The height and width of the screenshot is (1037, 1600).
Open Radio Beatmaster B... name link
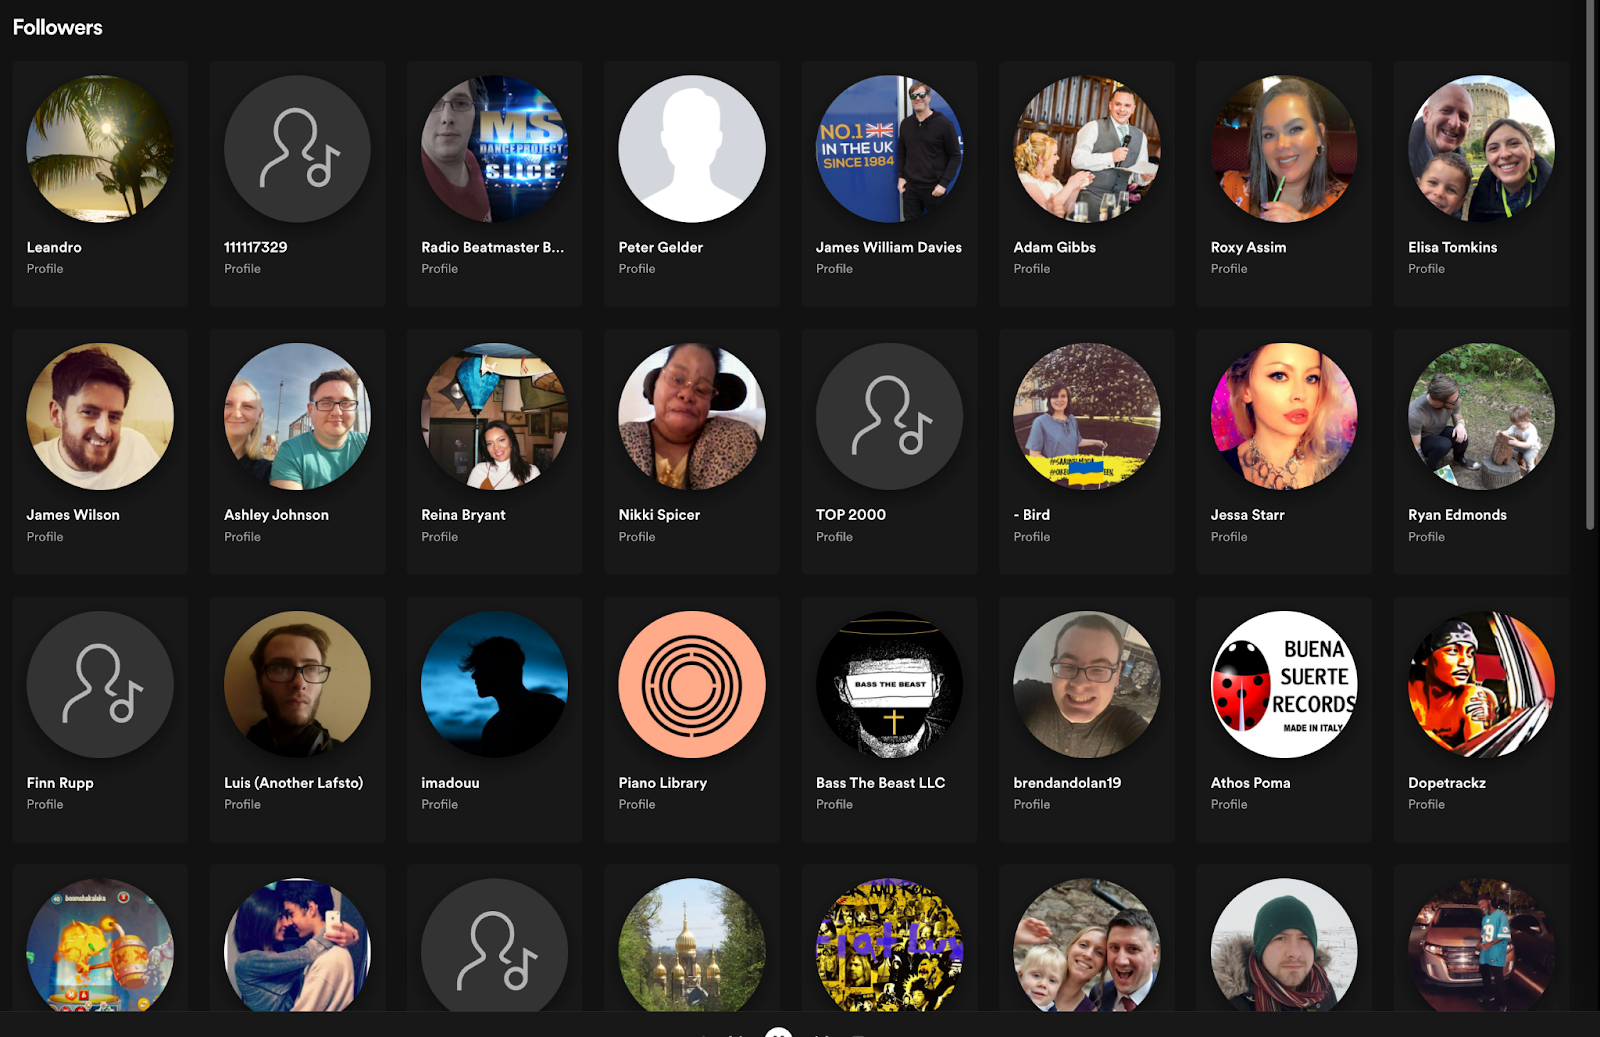coord(493,247)
